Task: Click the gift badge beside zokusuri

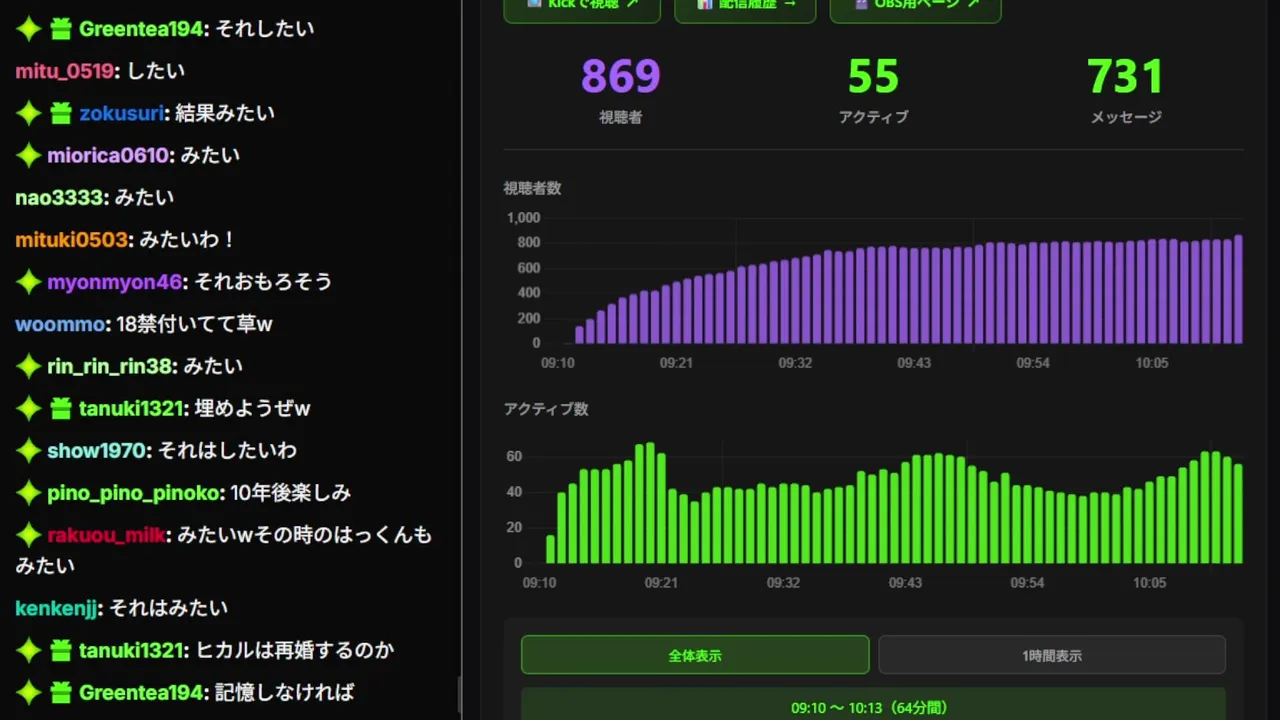Action: 60,113
